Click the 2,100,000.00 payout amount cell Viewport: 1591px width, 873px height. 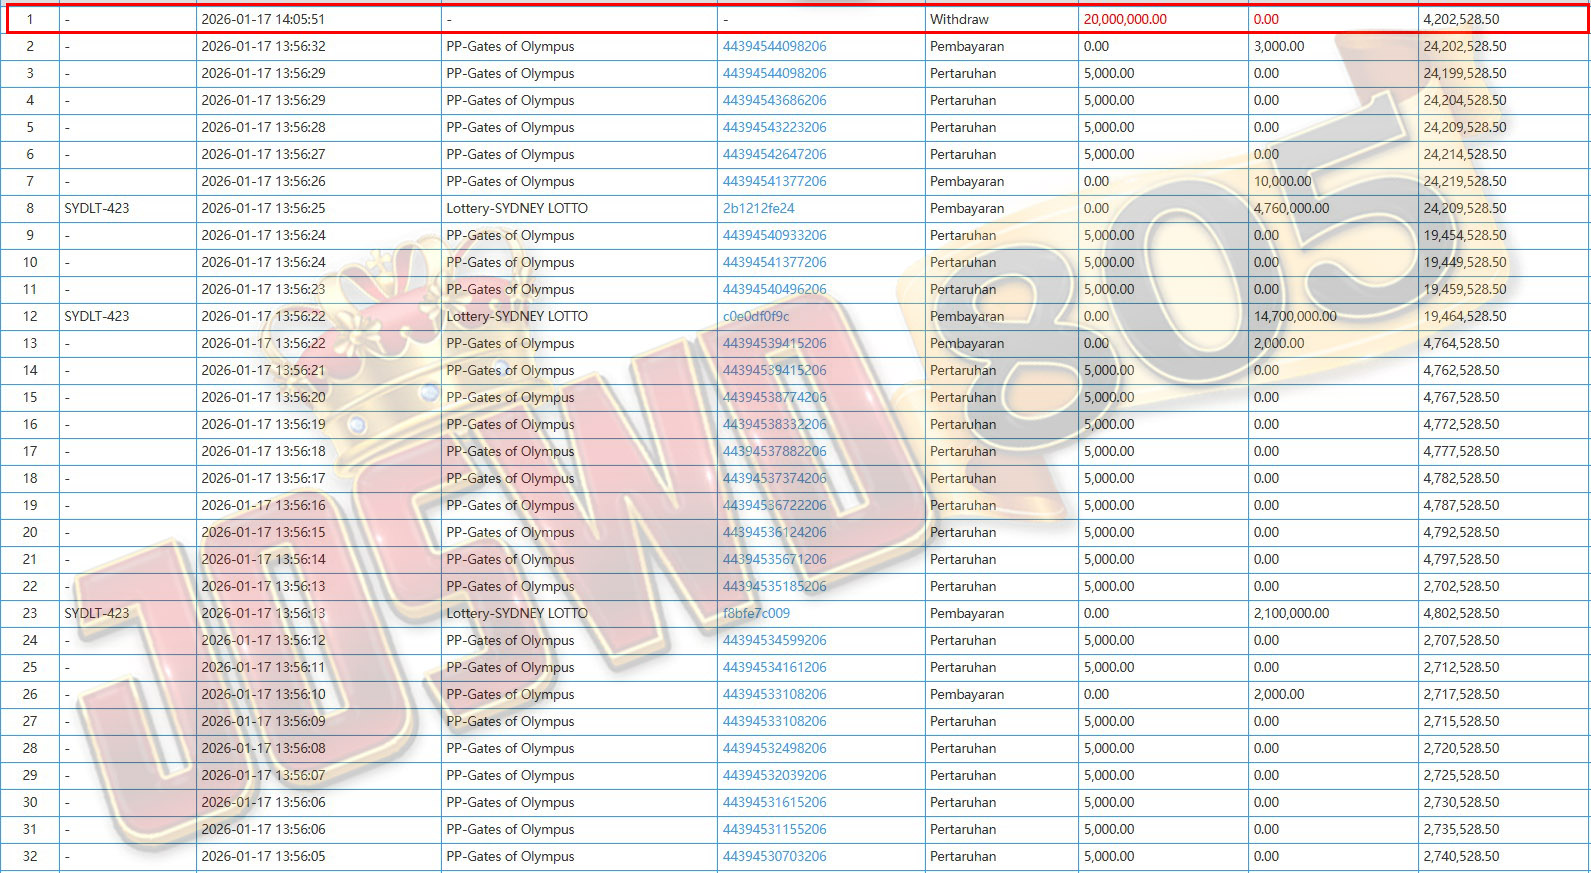(x=1291, y=613)
